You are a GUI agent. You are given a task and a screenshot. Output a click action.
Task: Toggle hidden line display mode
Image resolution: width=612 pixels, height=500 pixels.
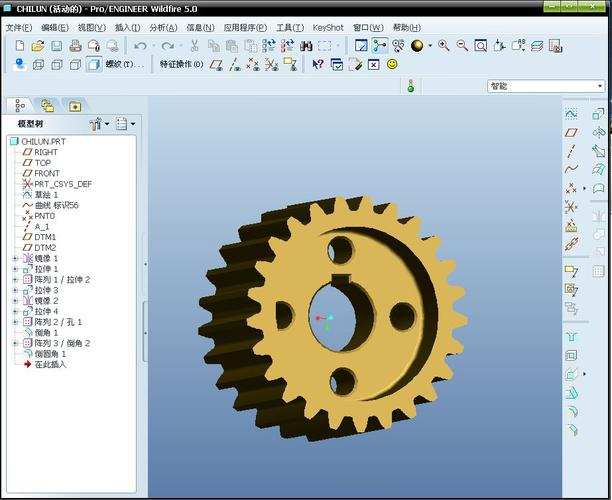pyautogui.click(x=57, y=64)
